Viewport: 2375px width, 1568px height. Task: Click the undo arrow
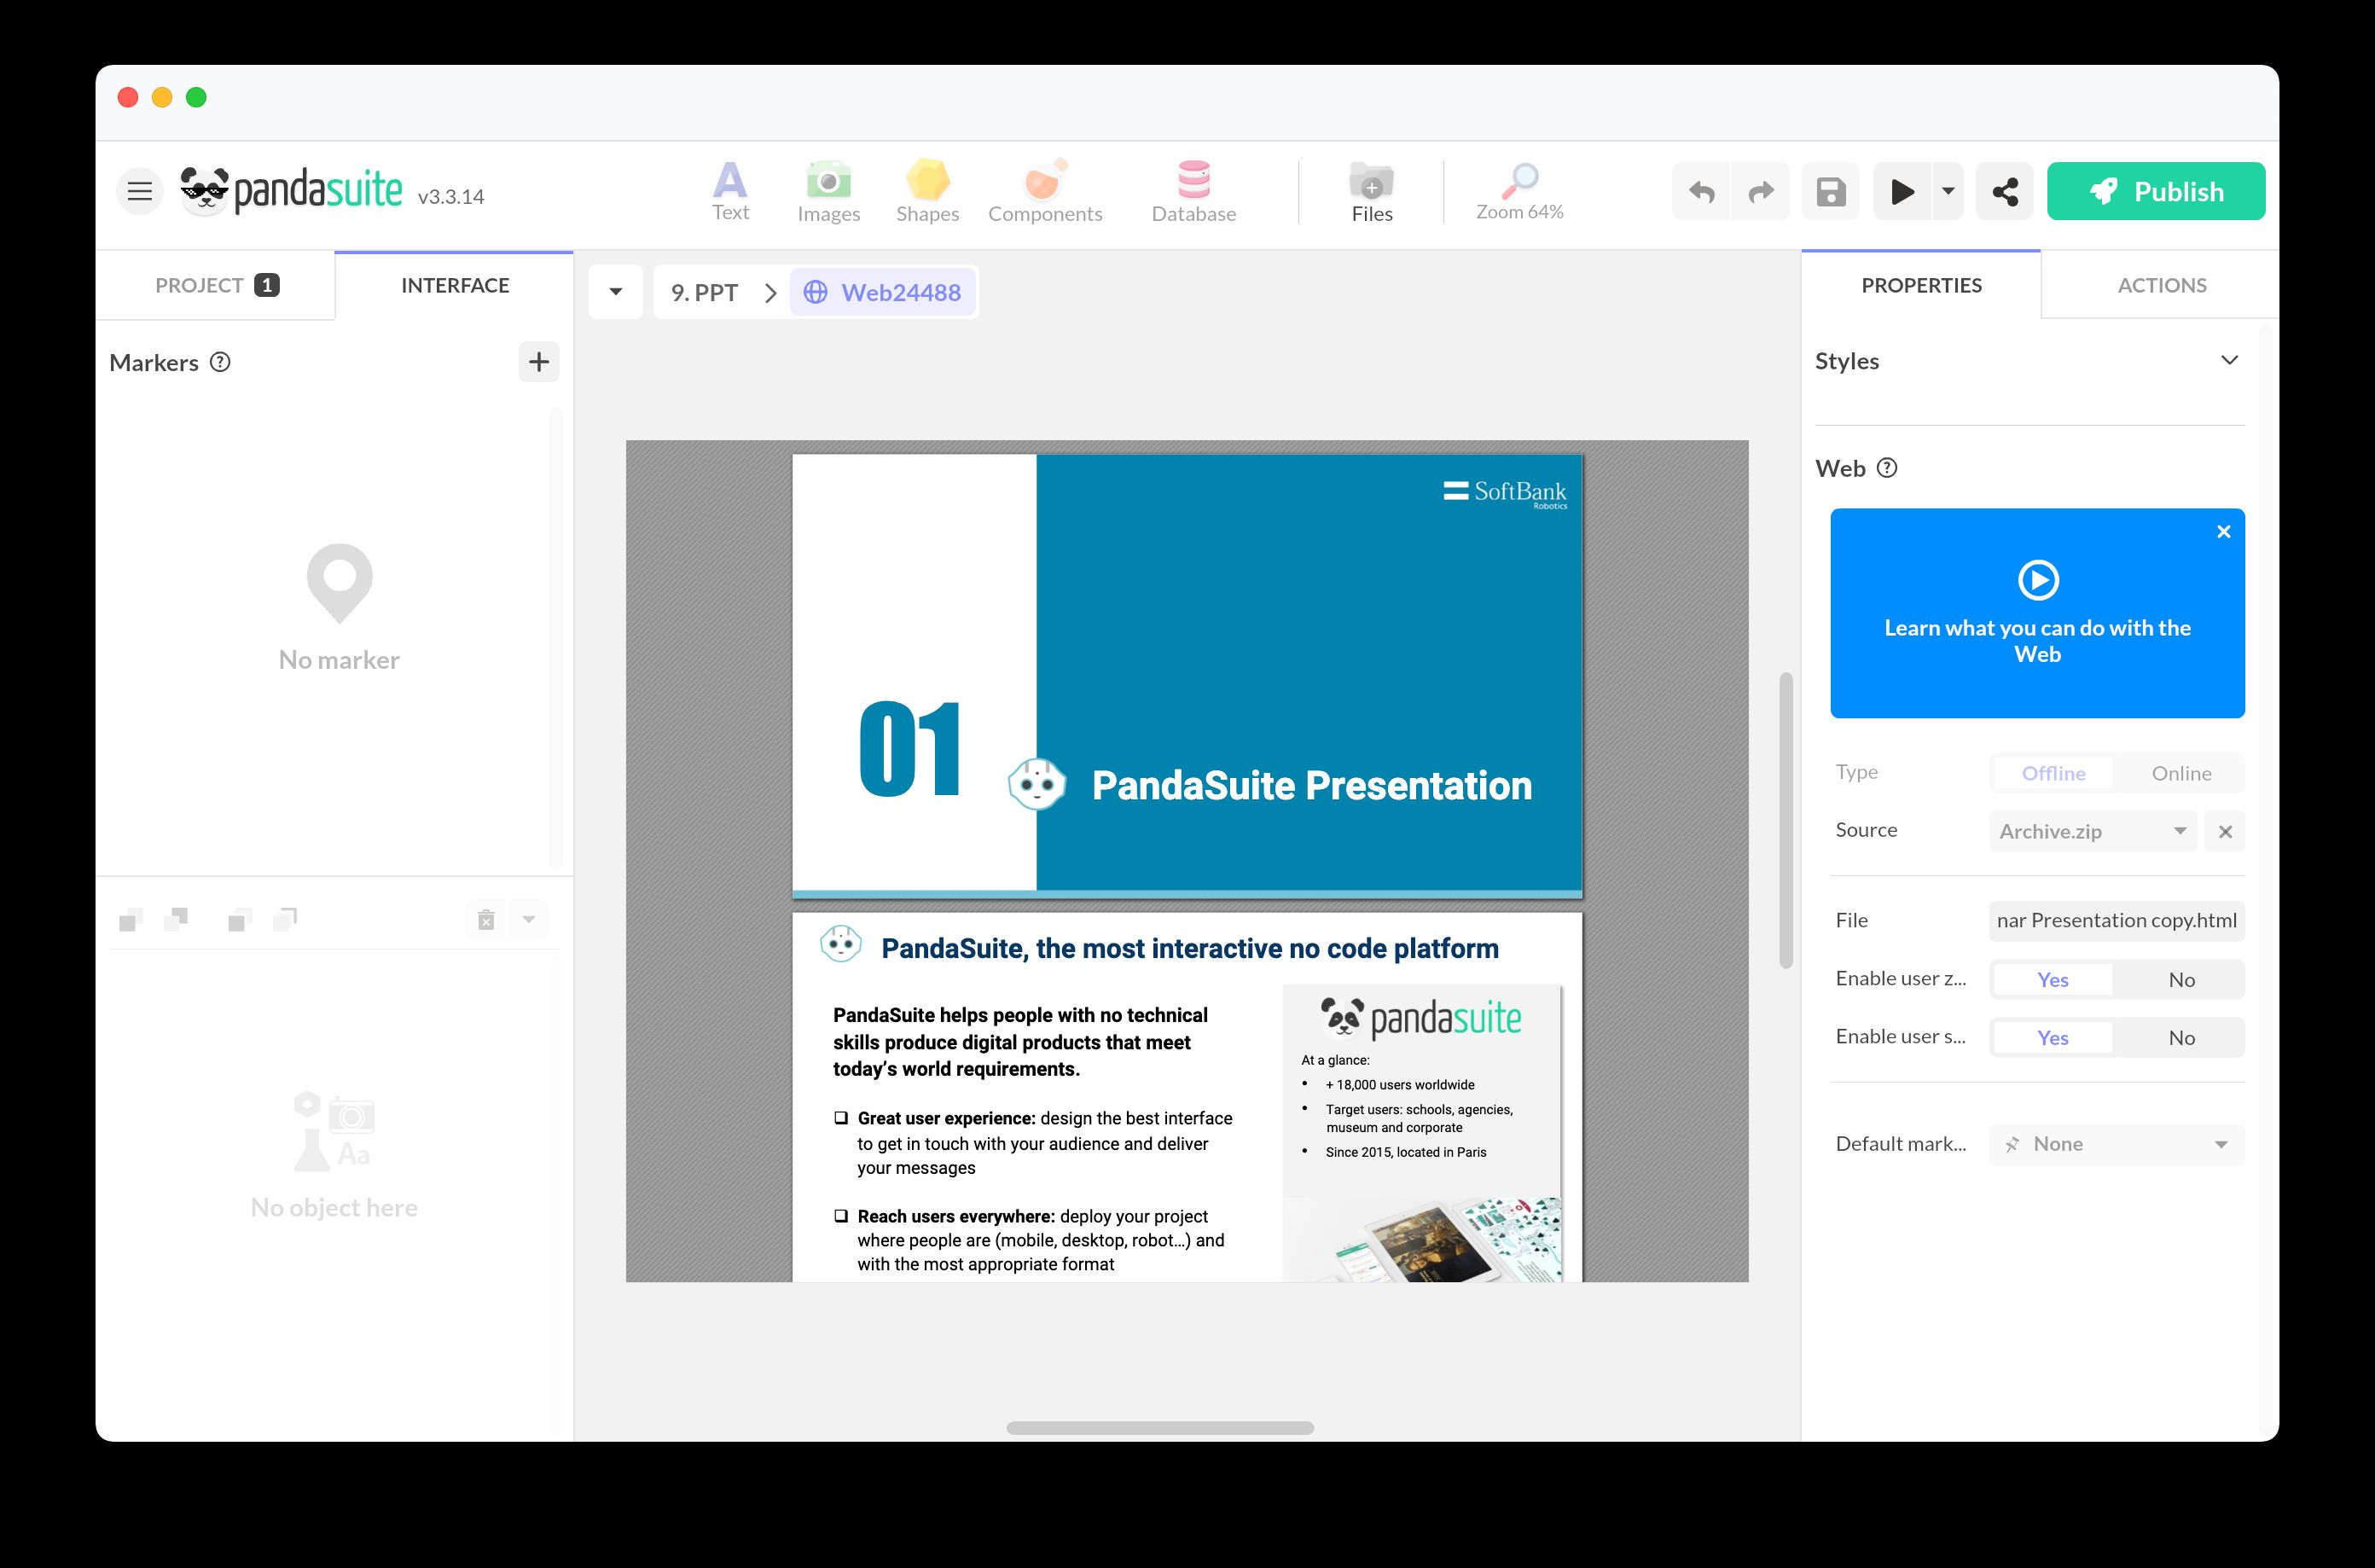point(1701,191)
